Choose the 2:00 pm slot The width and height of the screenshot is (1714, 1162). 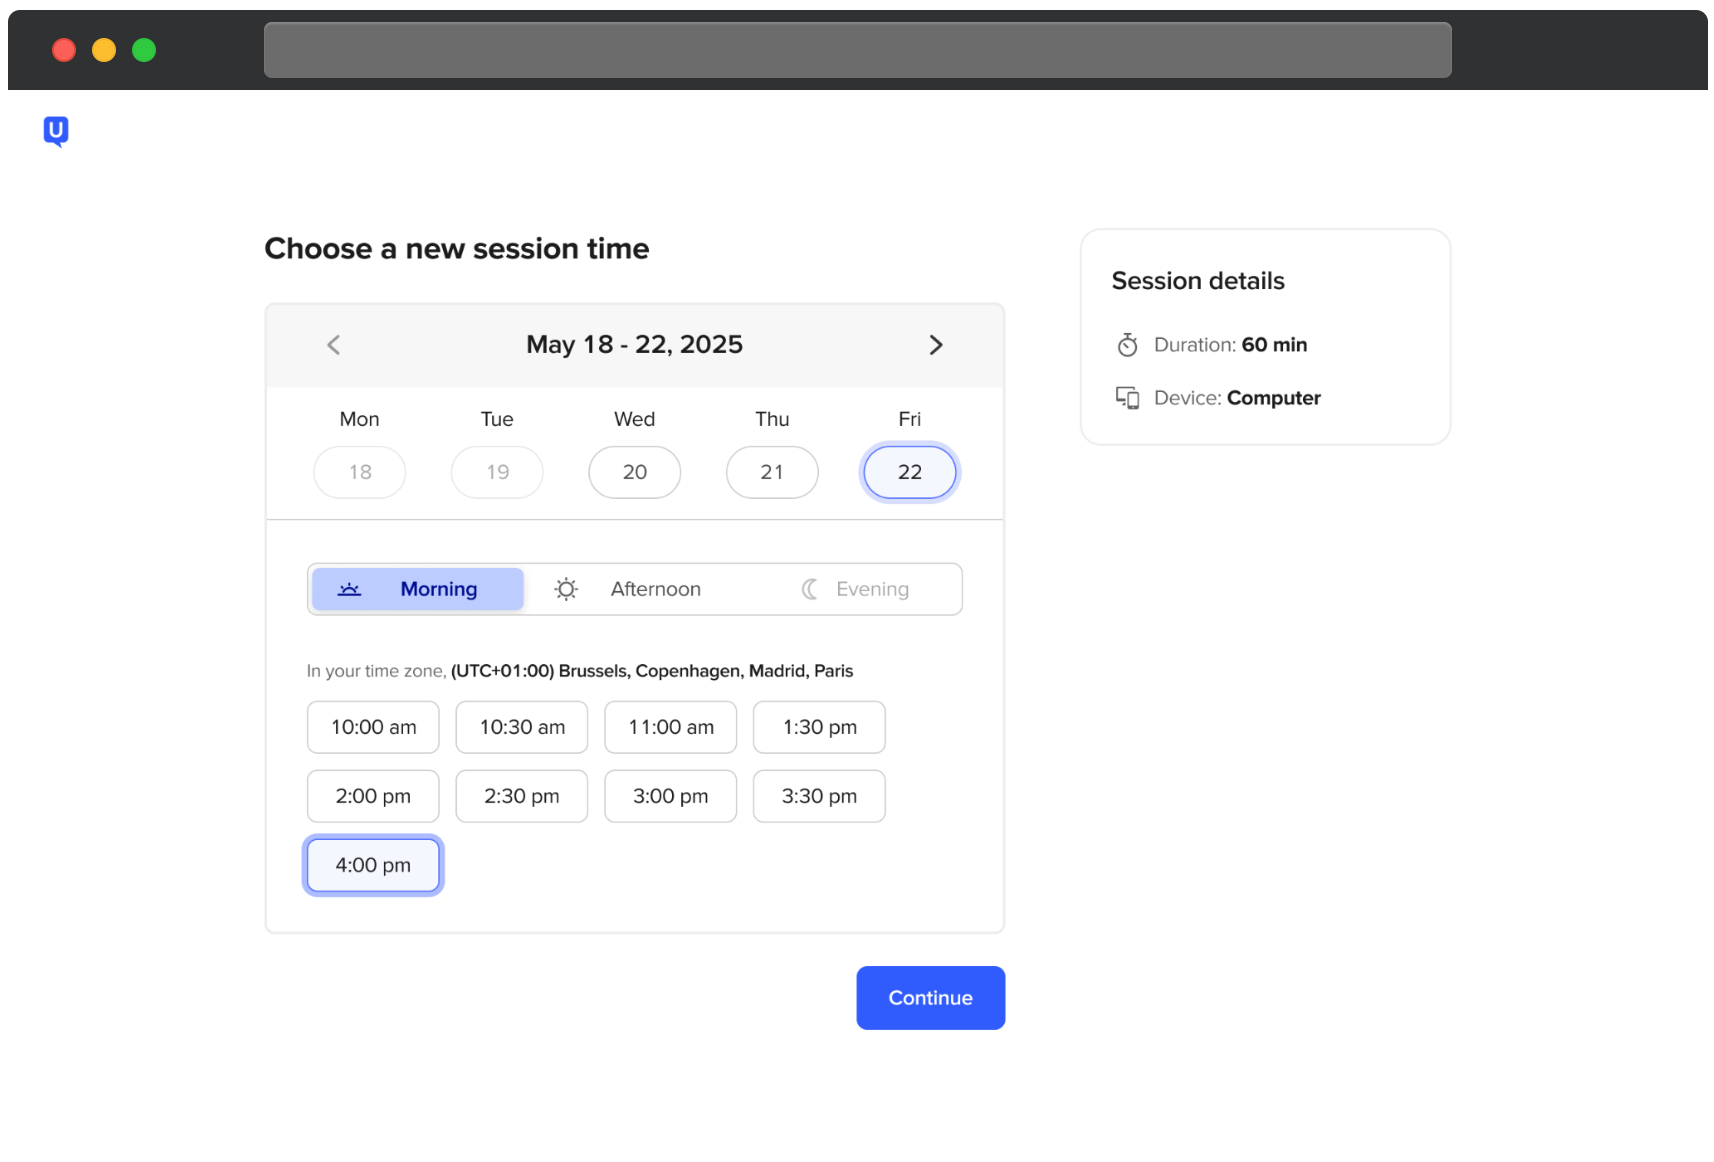tap(373, 796)
